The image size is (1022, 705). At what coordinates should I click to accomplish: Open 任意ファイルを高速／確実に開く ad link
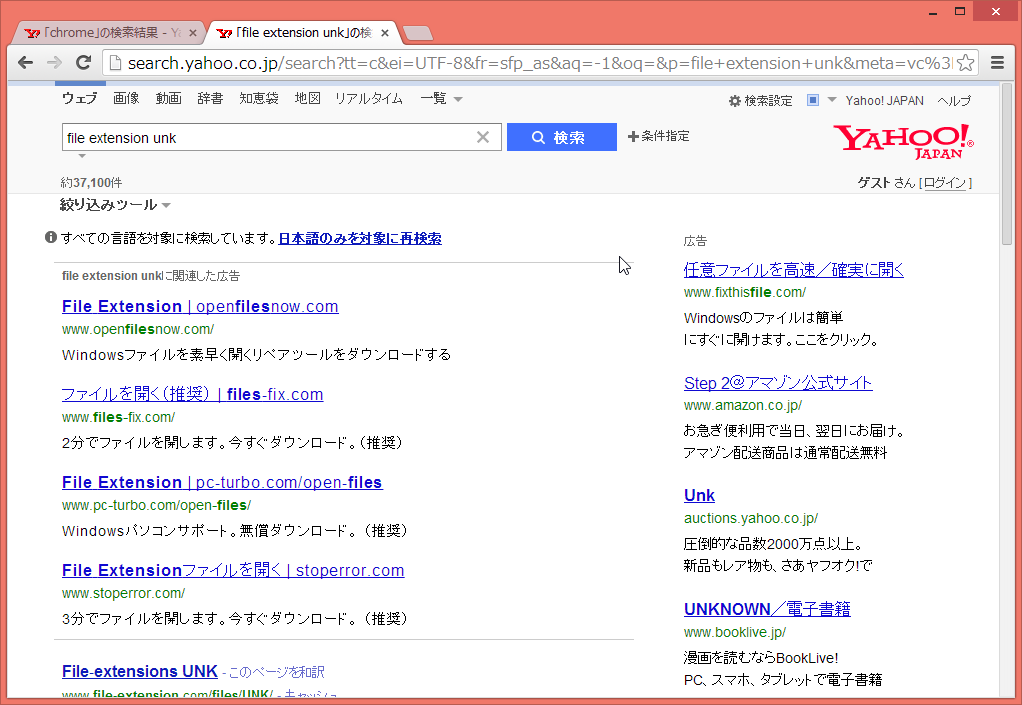point(794,270)
